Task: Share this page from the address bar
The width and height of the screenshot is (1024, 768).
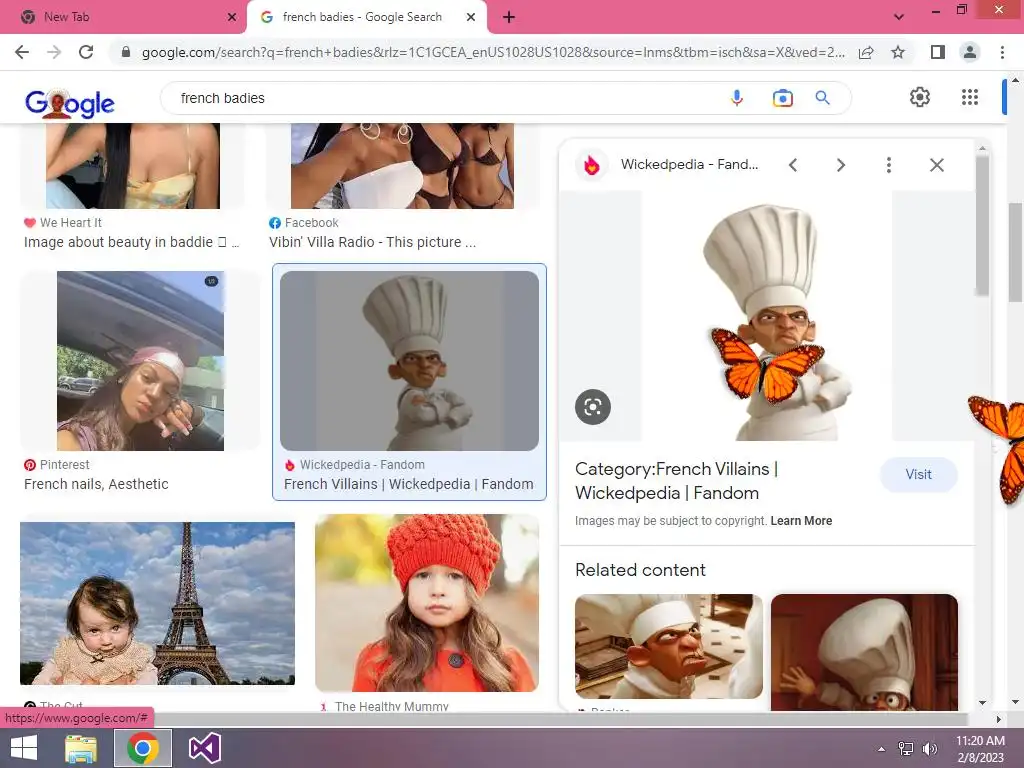Action: coord(866,52)
